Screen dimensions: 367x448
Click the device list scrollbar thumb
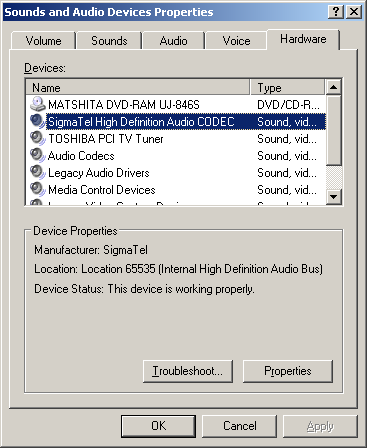point(334,130)
